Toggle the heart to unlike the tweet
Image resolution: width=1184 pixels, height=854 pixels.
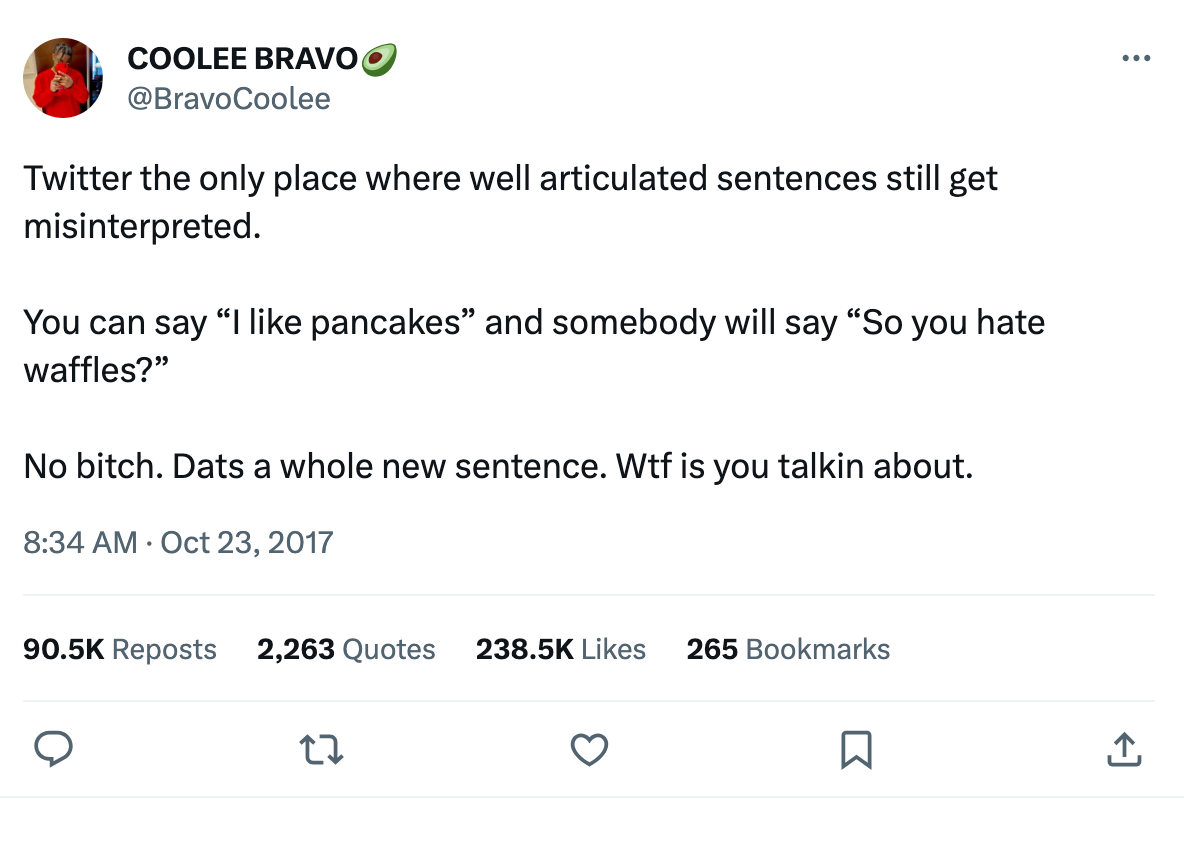(x=589, y=749)
